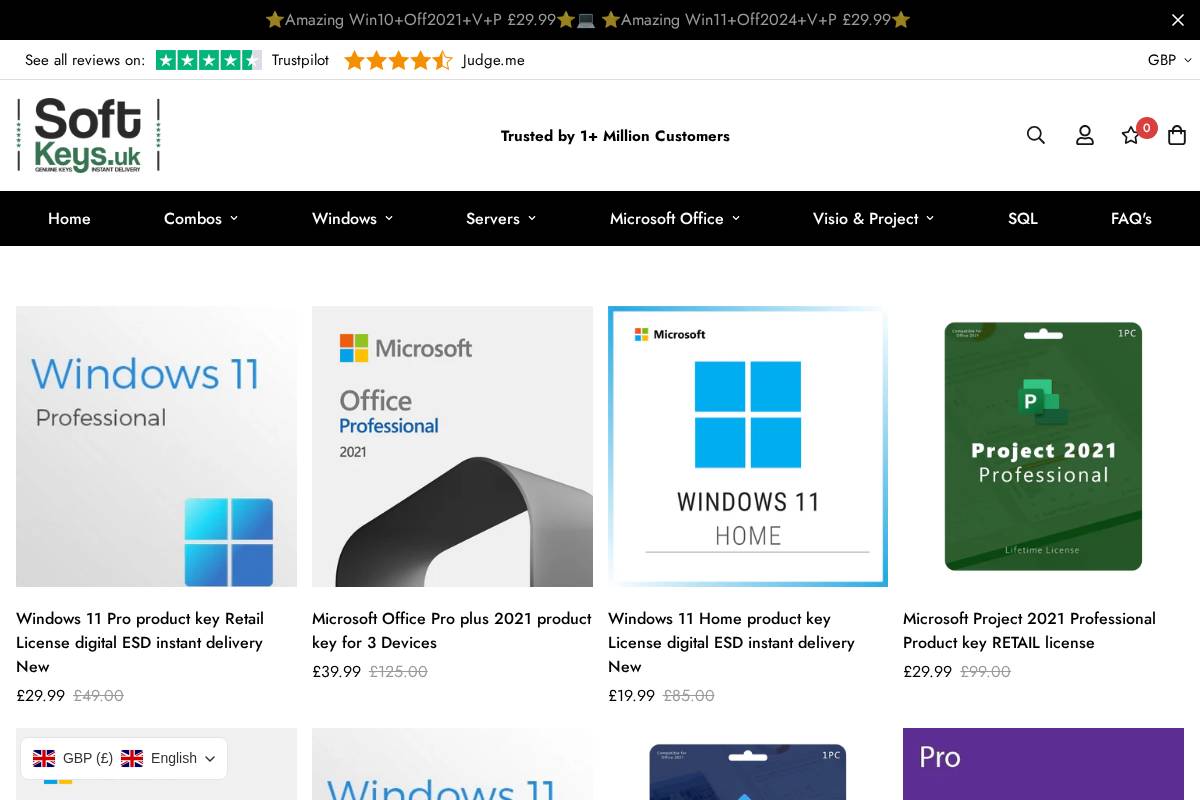Click the £39.99 Office Pro price
This screenshot has height=800, width=1200.
(x=336, y=671)
